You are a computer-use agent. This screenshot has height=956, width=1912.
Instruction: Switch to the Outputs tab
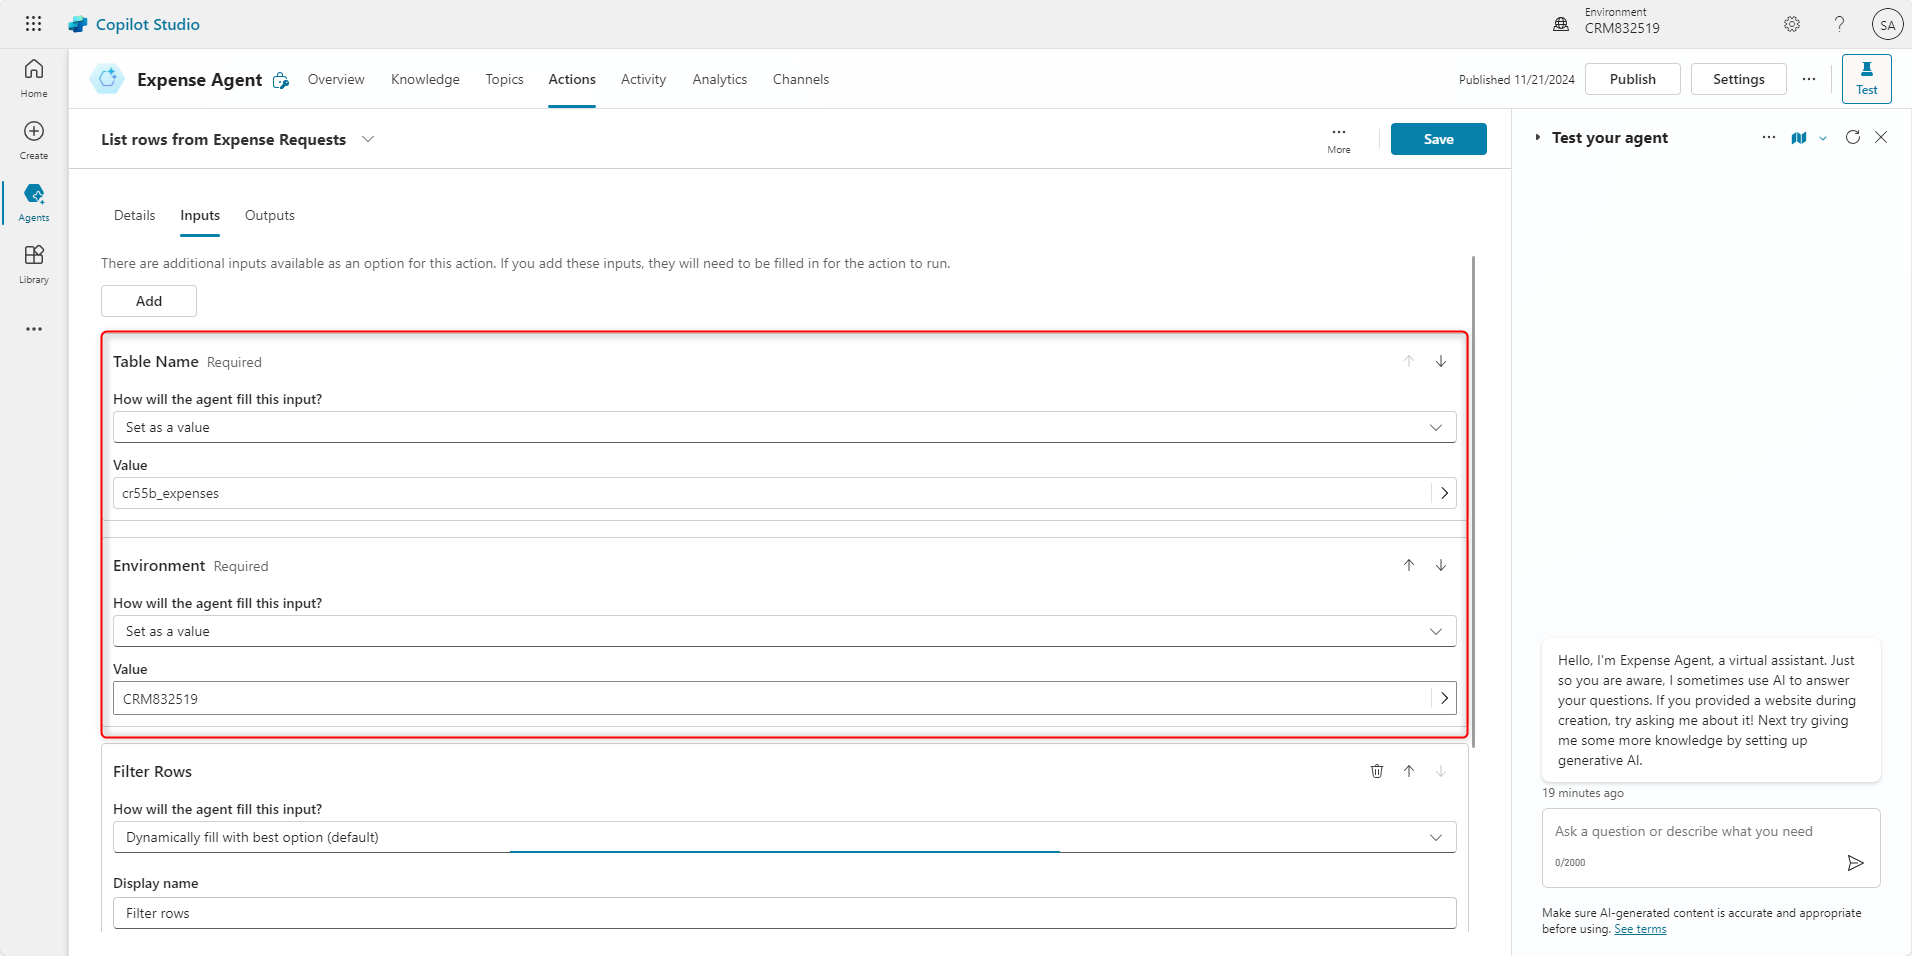pyautogui.click(x=269, y=215)
